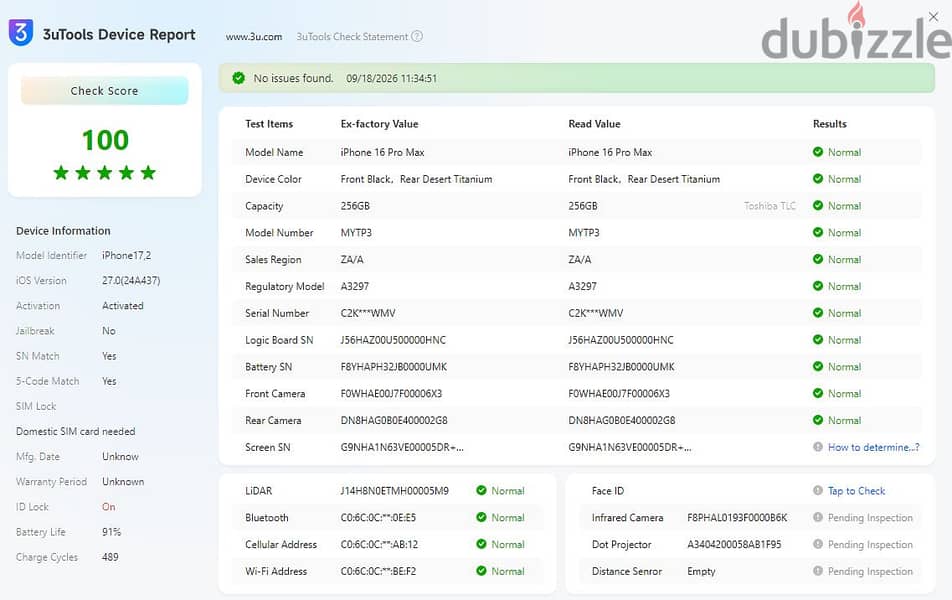
Task: Click the green check icon in Model Number row
Action: (x=818, y=232)
